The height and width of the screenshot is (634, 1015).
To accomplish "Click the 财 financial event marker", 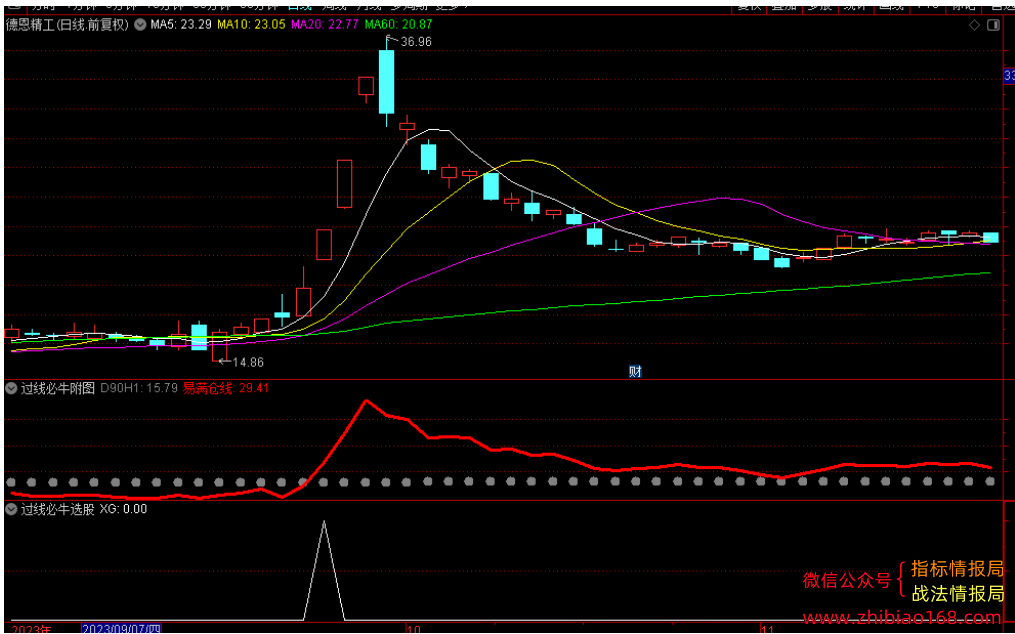I will pyautogui.click(x=635, y=372).
